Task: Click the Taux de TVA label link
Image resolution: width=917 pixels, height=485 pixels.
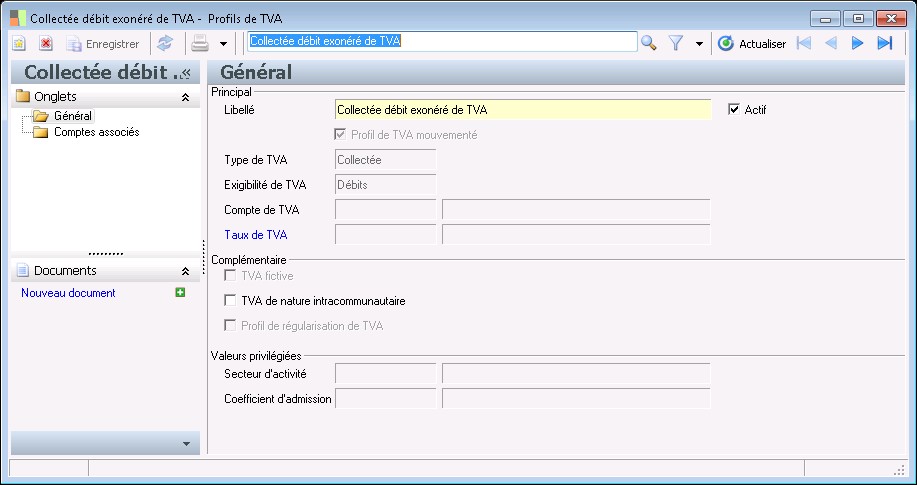Action: [x=256, y=235]
